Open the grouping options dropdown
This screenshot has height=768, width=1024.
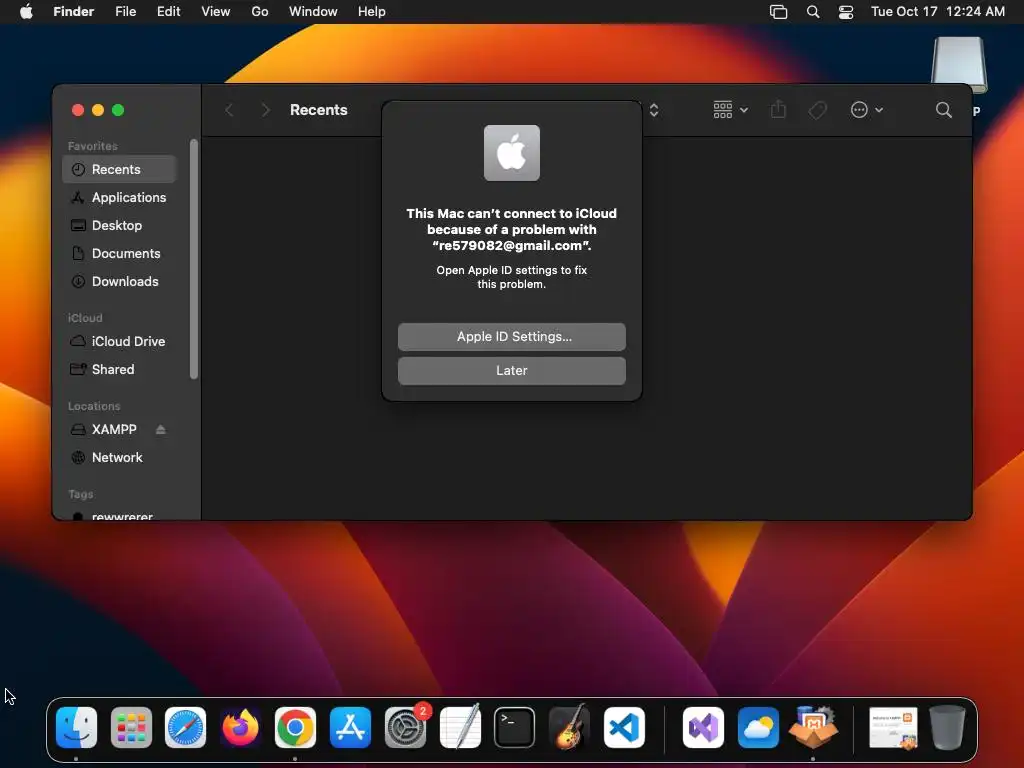point(730,110)
